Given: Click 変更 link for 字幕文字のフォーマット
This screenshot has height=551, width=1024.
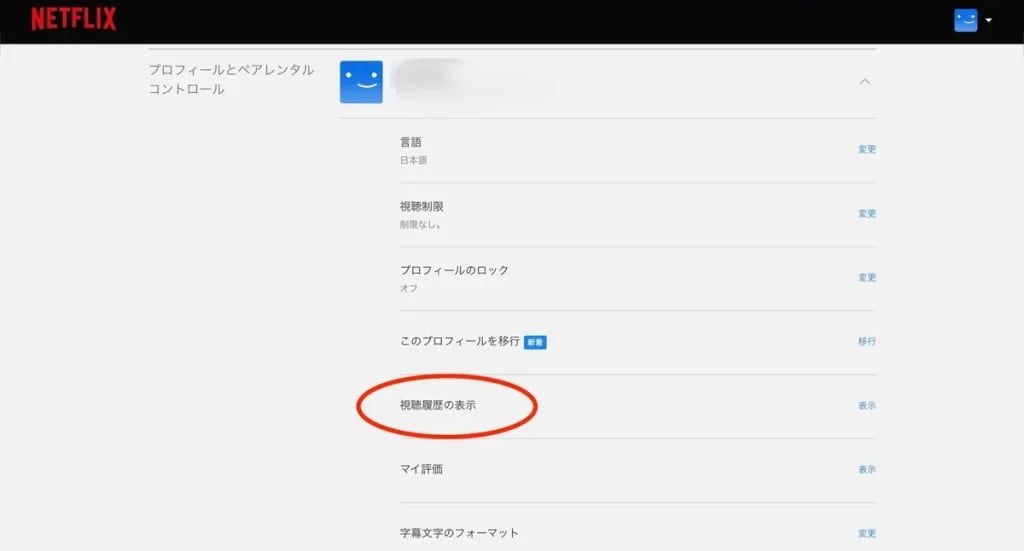Looking at the screenshot, I should coord(866,534).
